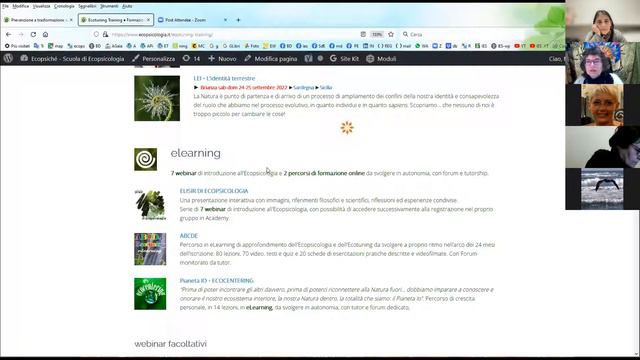The height and width of the screenshot is (360, 640).
Task: Open the Z Zoom bookmark
Action: click(437, 46)
